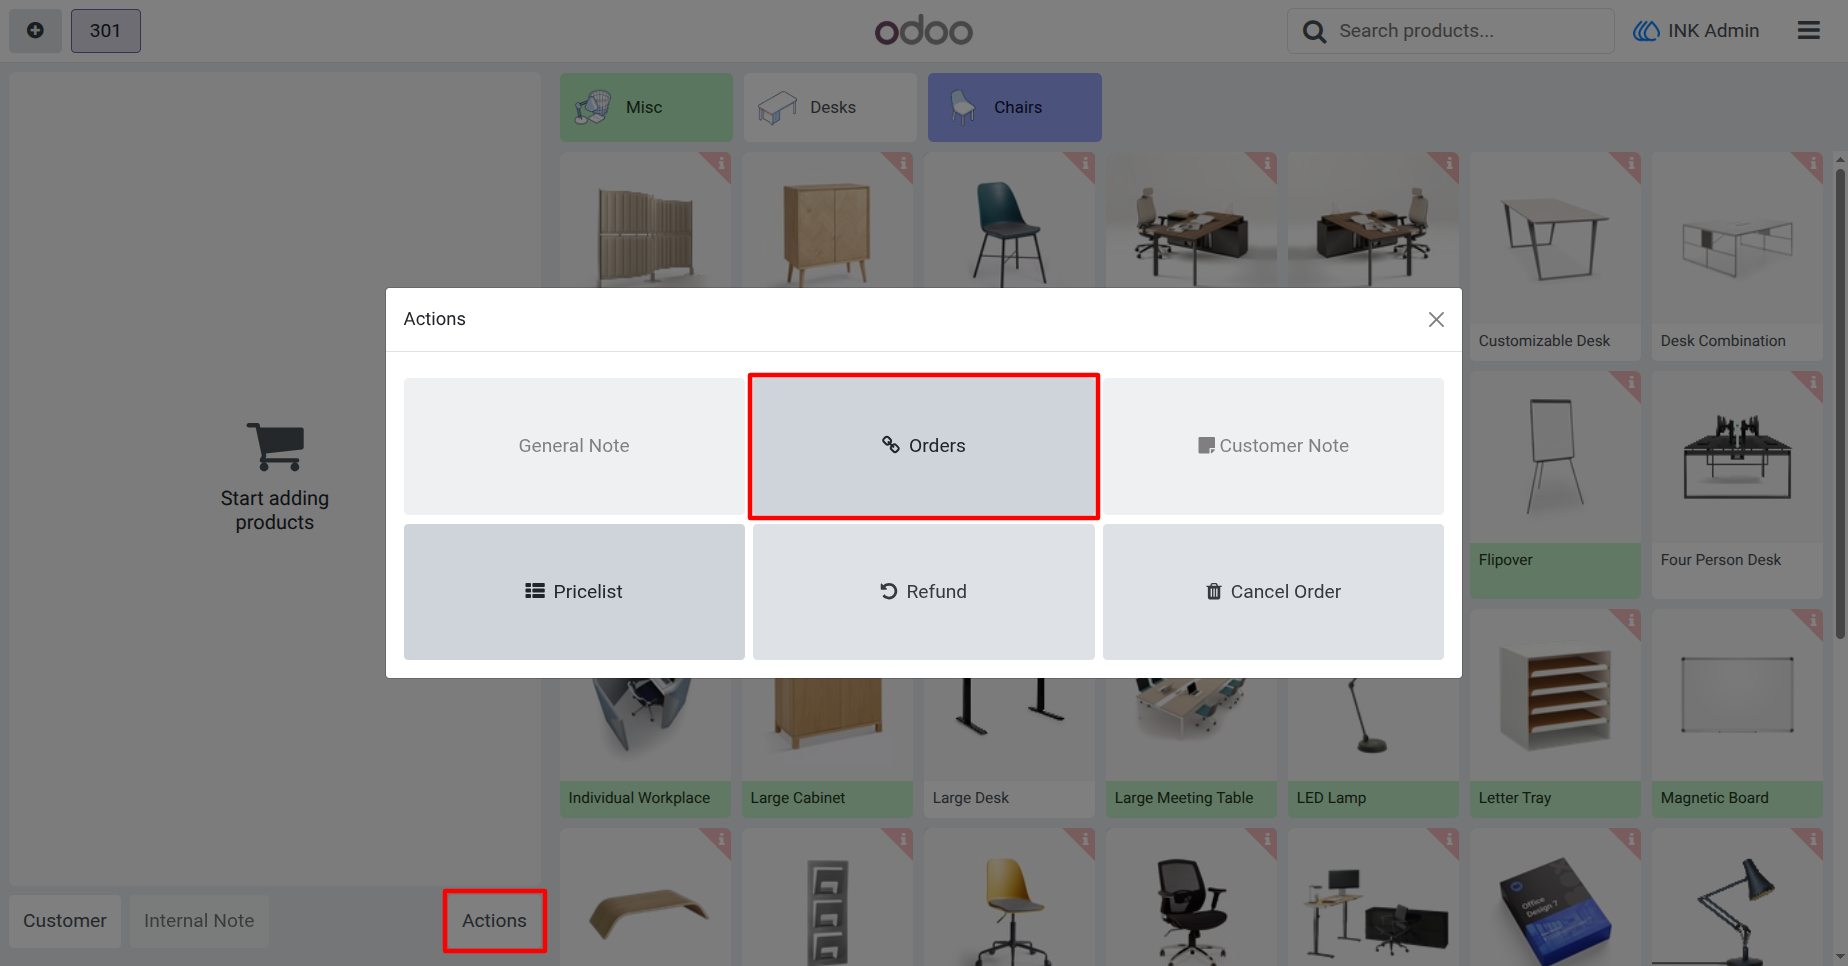This screenshot has width=1848, height=966.
Task: Add Four Person Desk product
Action: (1737, 485)
